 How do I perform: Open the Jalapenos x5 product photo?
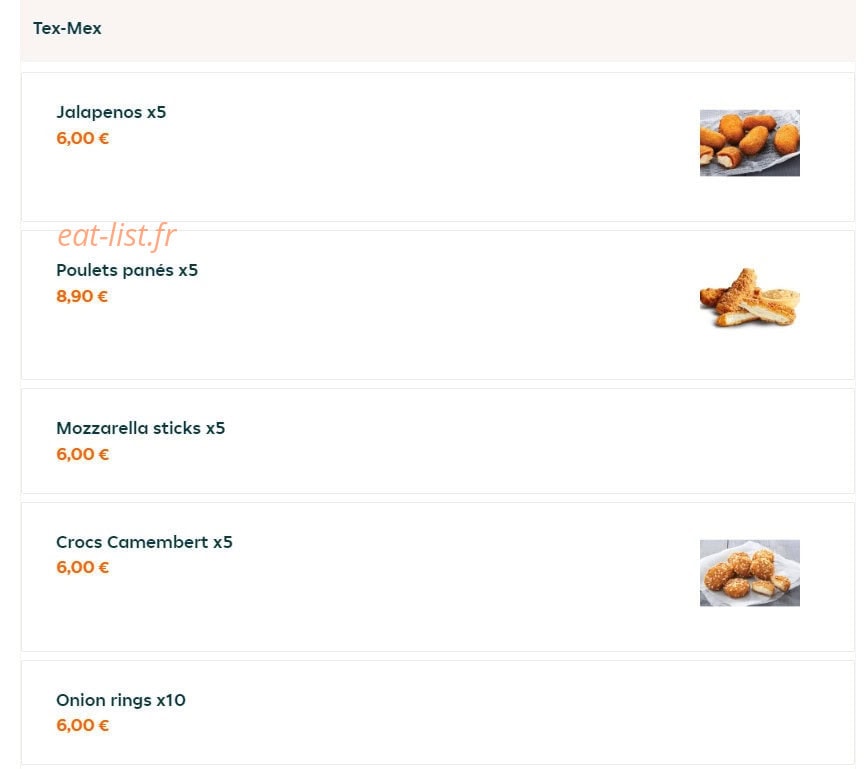tap(749, 143)
